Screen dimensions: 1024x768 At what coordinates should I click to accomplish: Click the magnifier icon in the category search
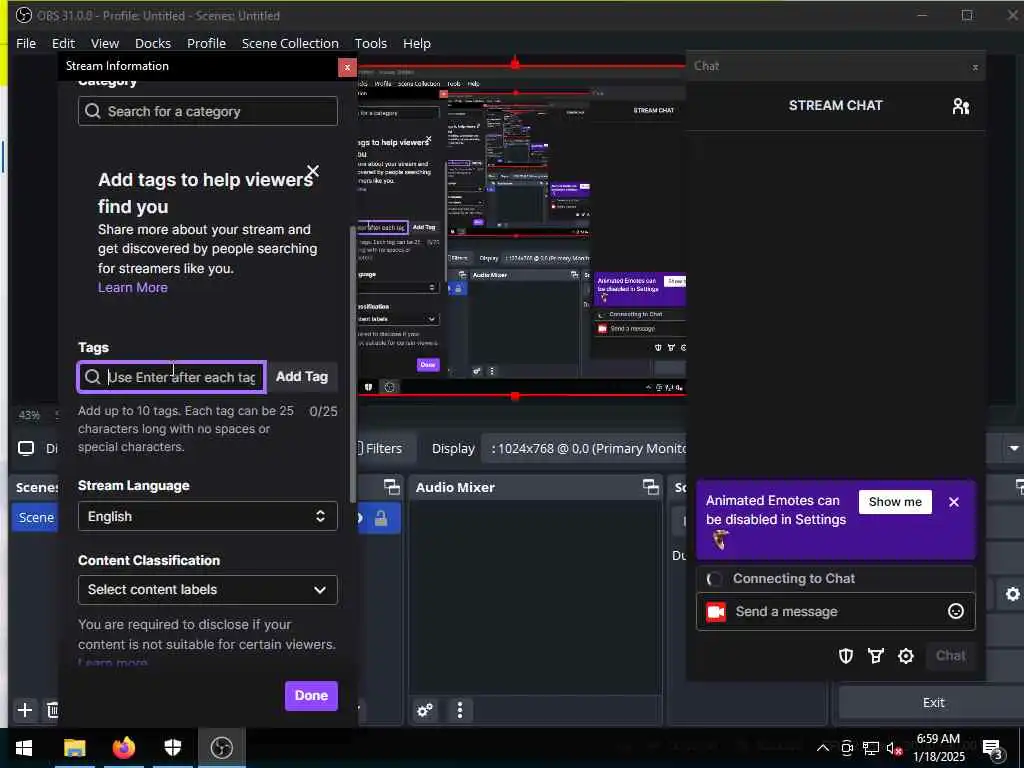[x=93, y=111]
